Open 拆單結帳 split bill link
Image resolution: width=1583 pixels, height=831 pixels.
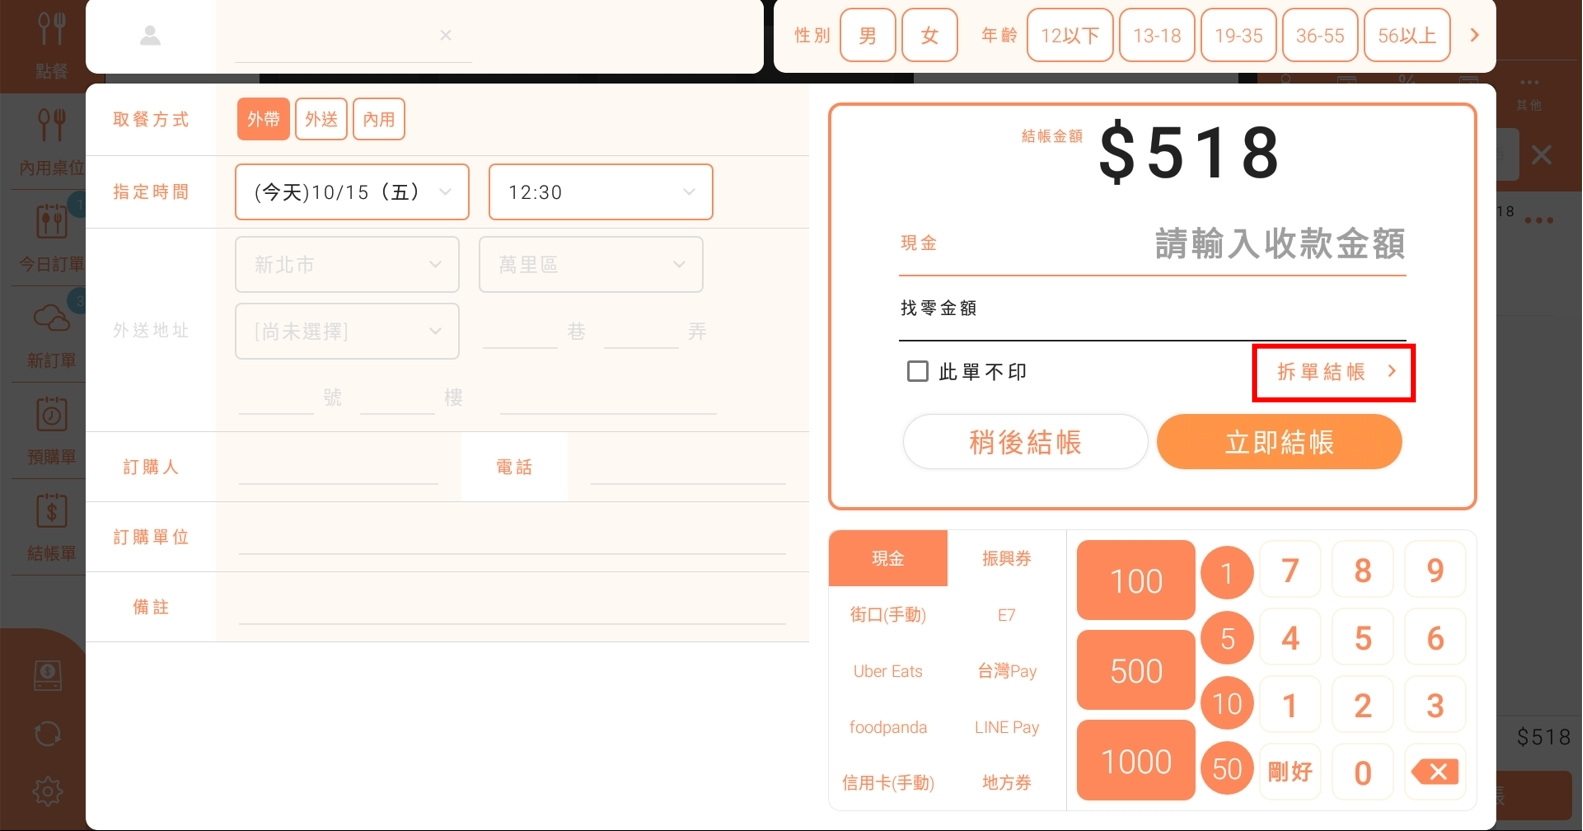coord(1333,372)
